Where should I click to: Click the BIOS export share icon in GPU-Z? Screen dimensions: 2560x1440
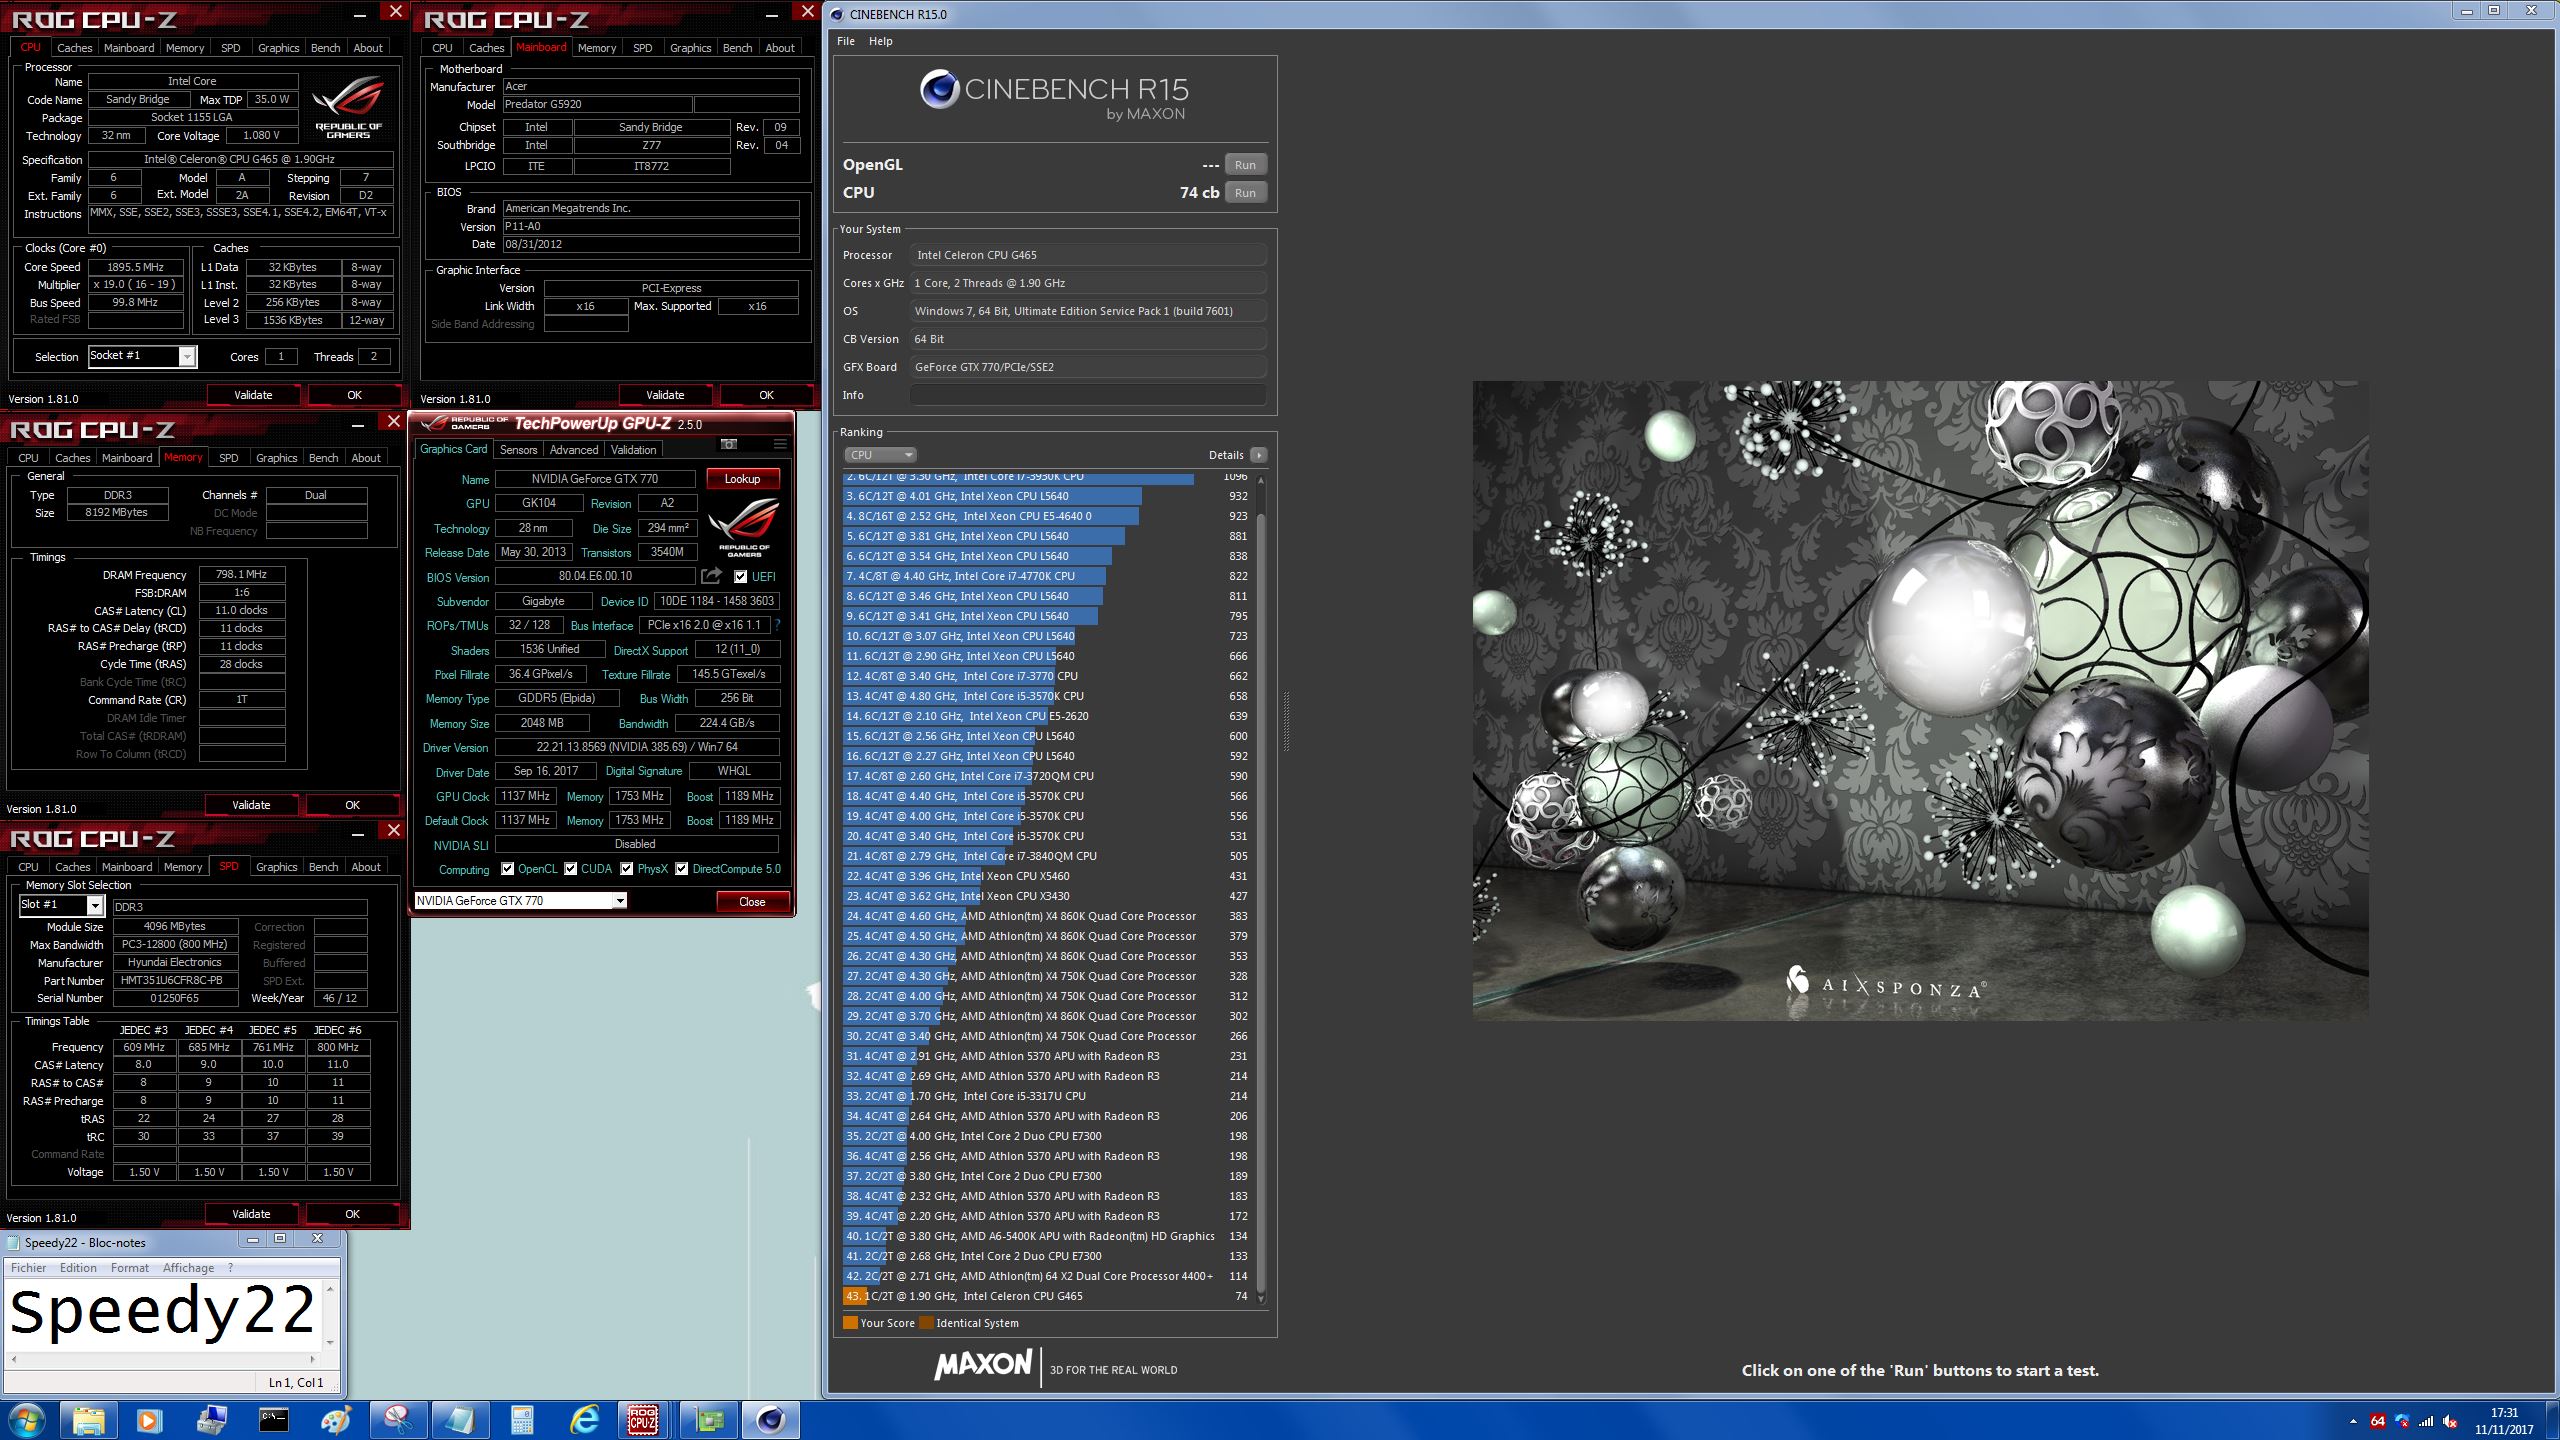pyautogui.click(x=711, y=576)
